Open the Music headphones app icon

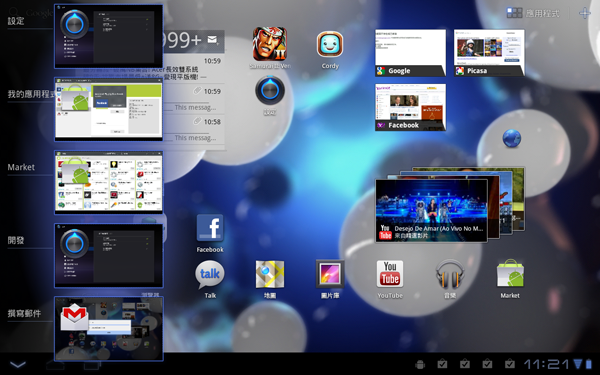[x=450, y=274]
